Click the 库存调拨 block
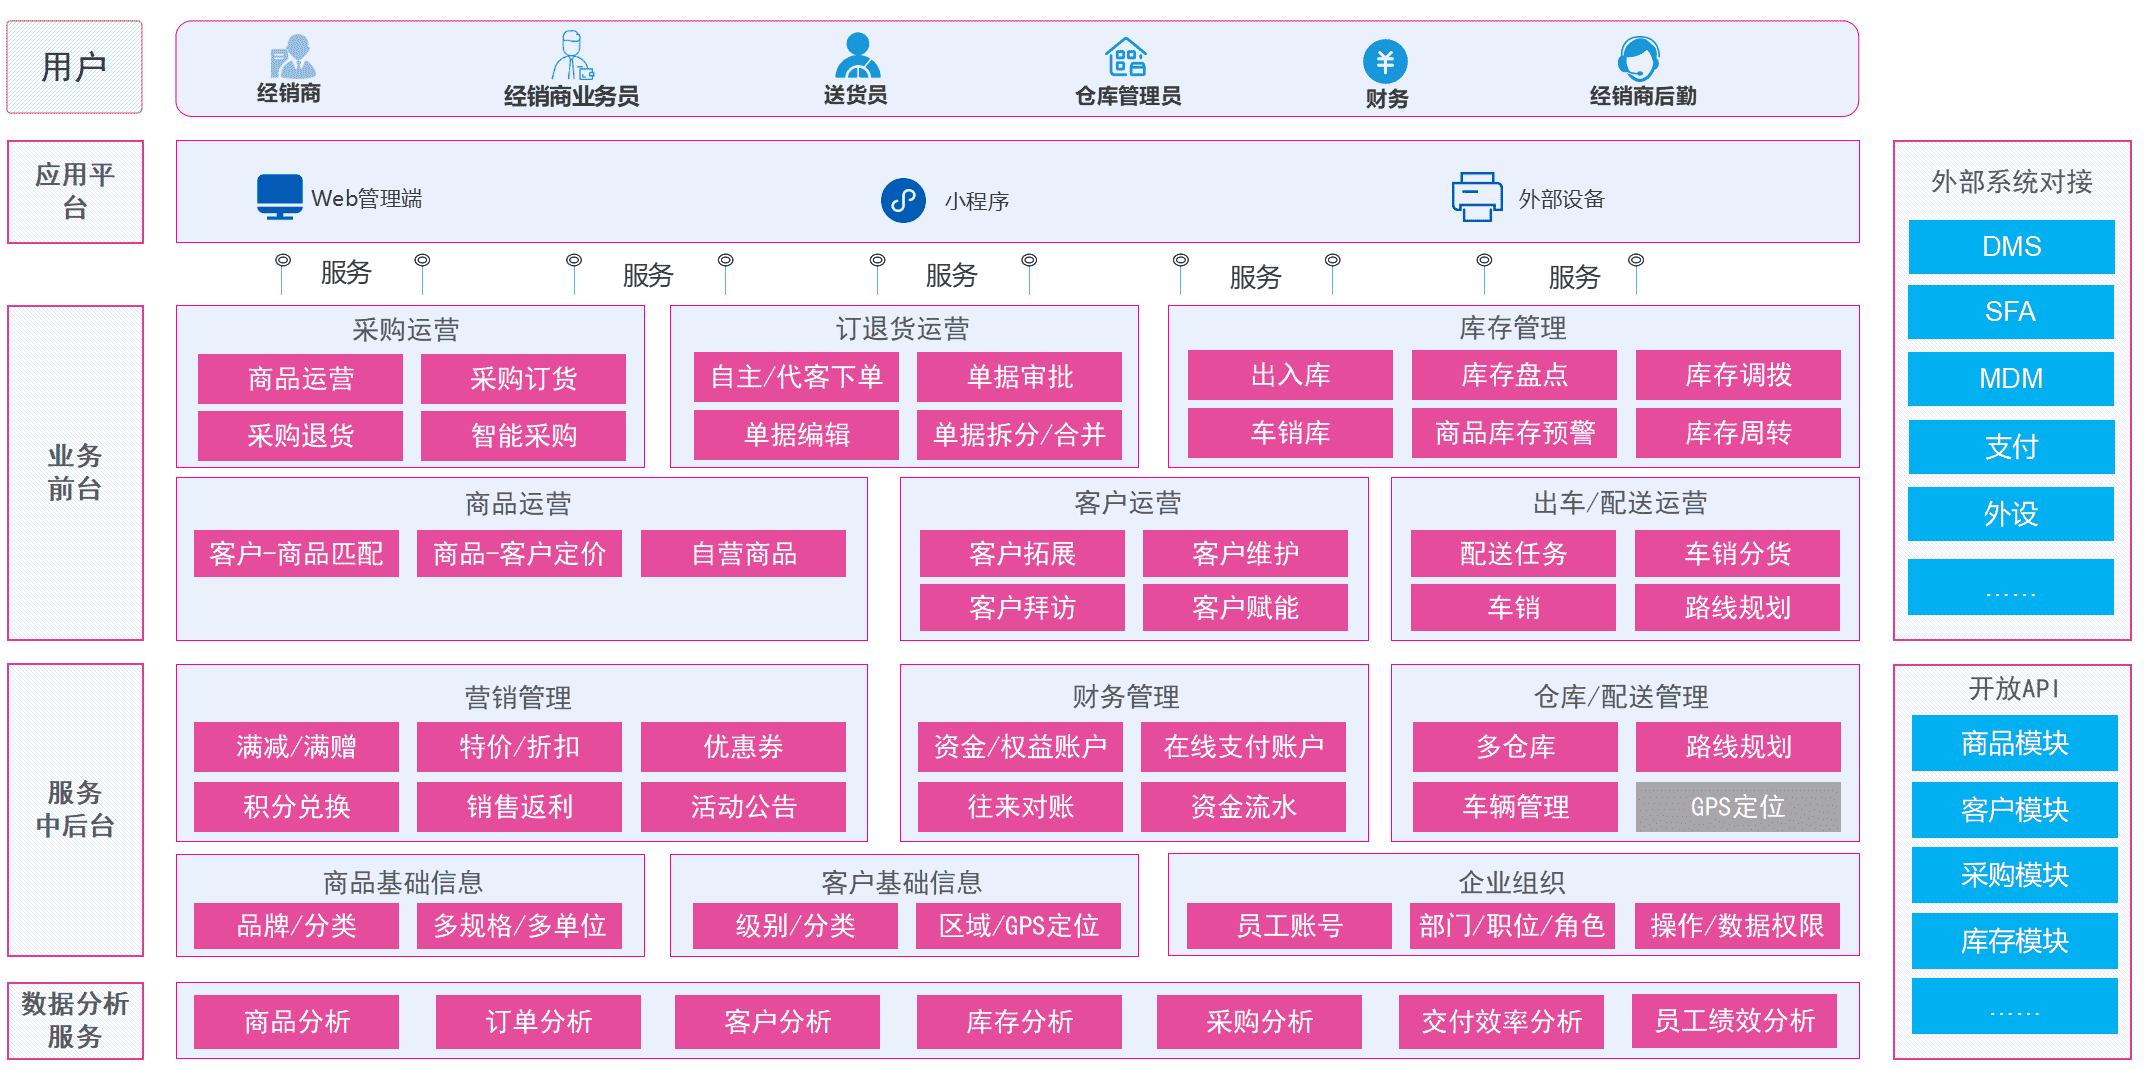This screenshot has width=2144, height=1070. click(x=1738, y=375)
